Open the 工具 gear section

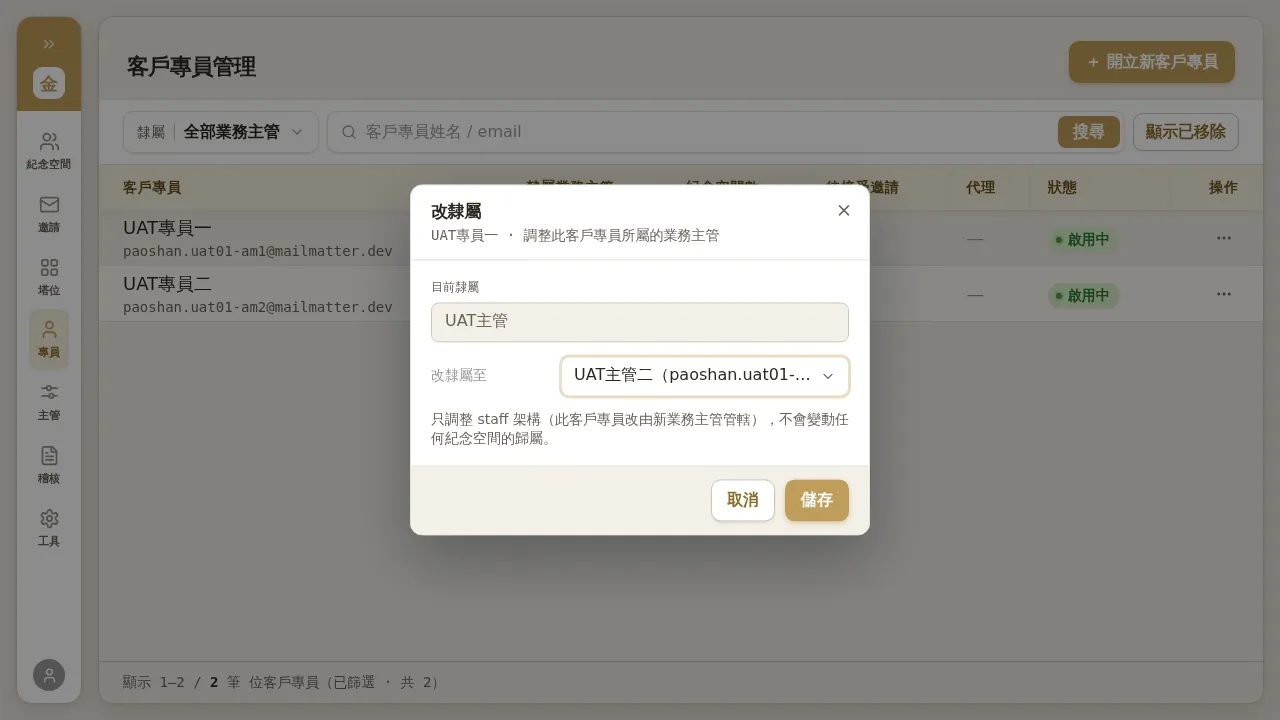point(49,528)
